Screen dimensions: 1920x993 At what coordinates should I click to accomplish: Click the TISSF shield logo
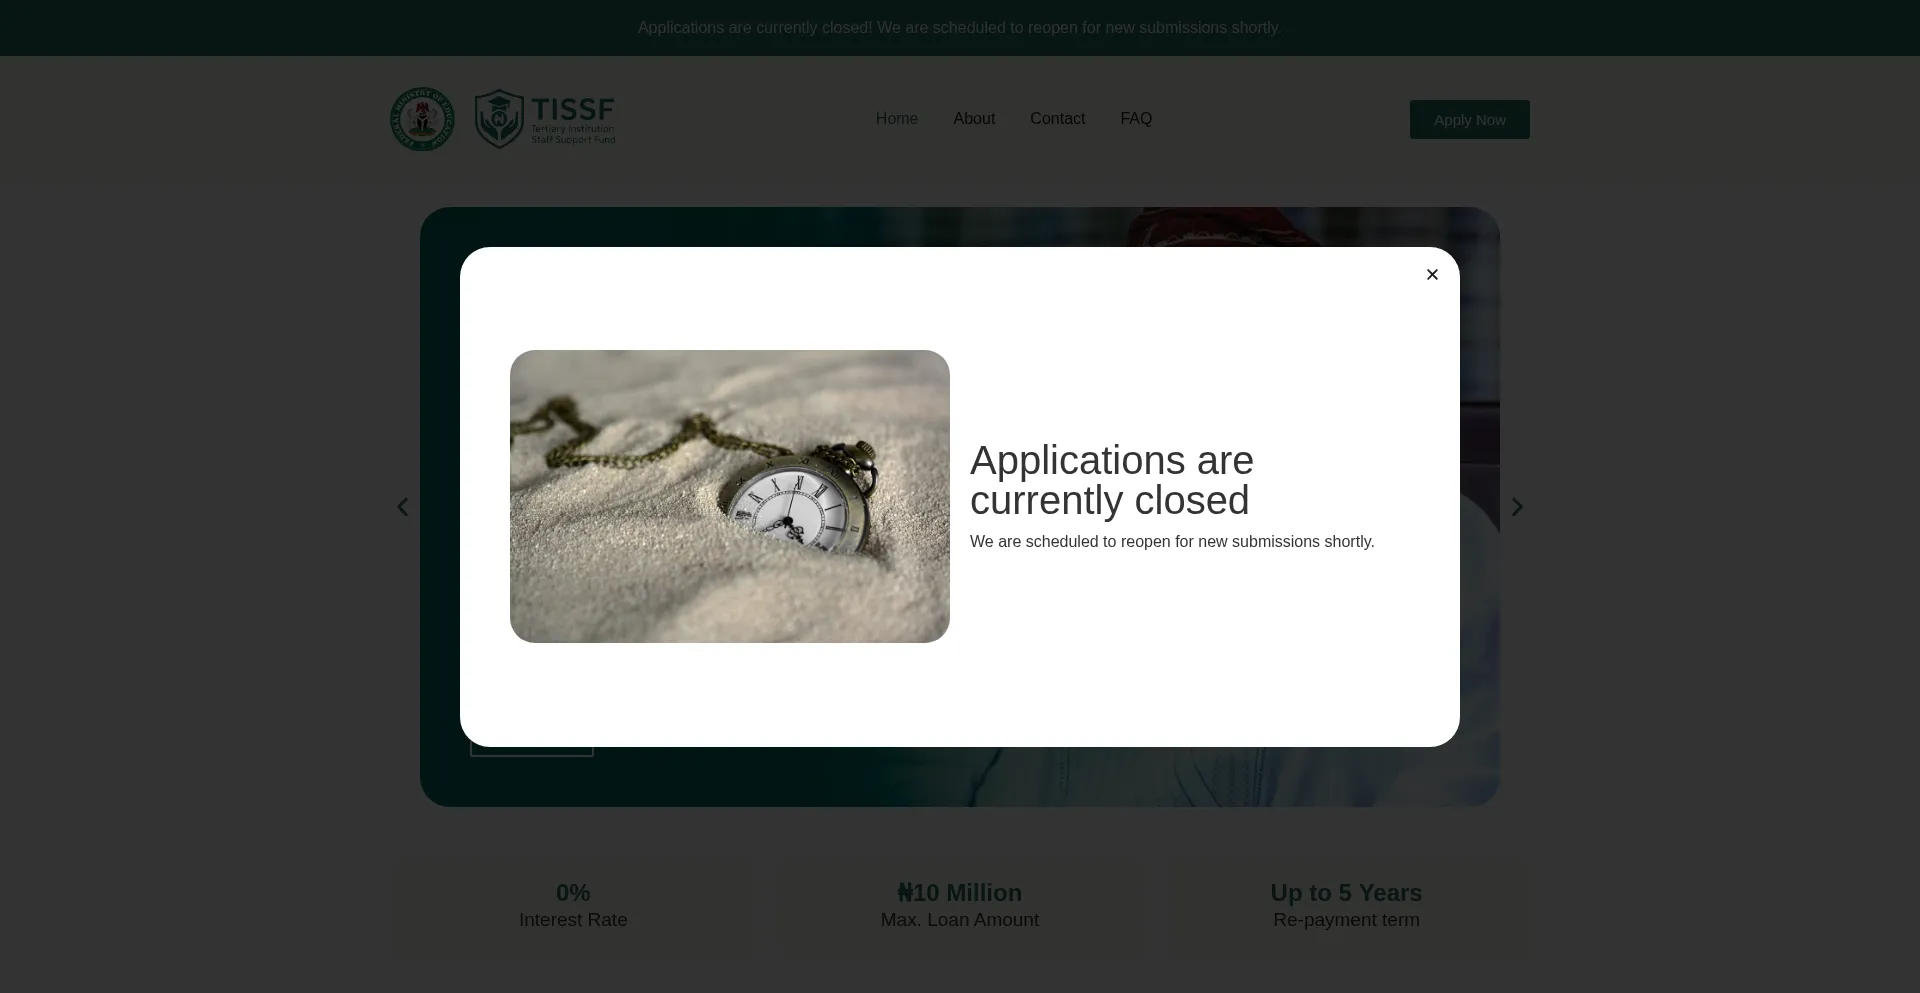point(499,119)
